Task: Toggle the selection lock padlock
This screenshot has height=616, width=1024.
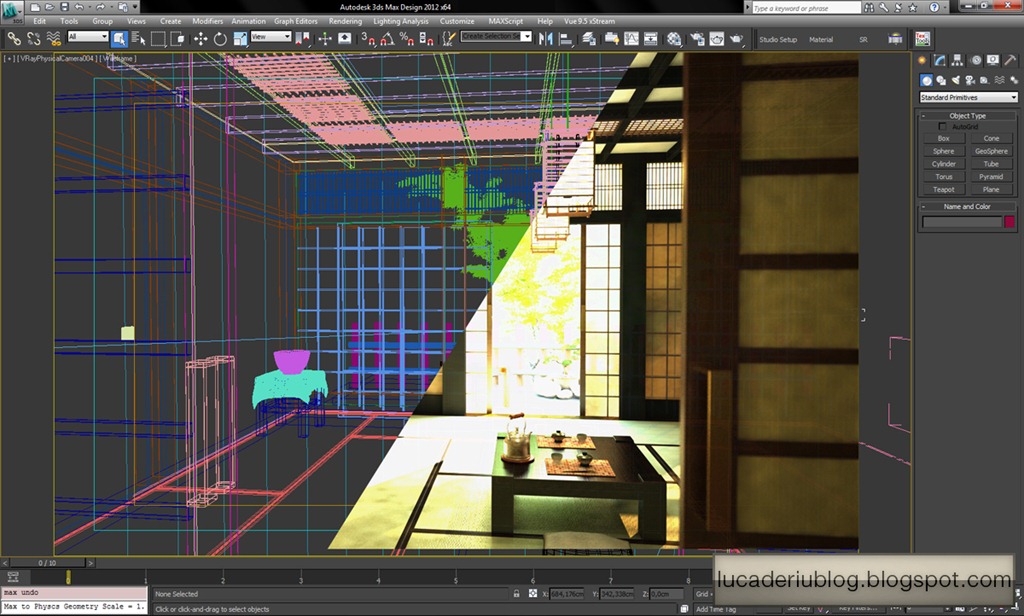Action: 517,594
